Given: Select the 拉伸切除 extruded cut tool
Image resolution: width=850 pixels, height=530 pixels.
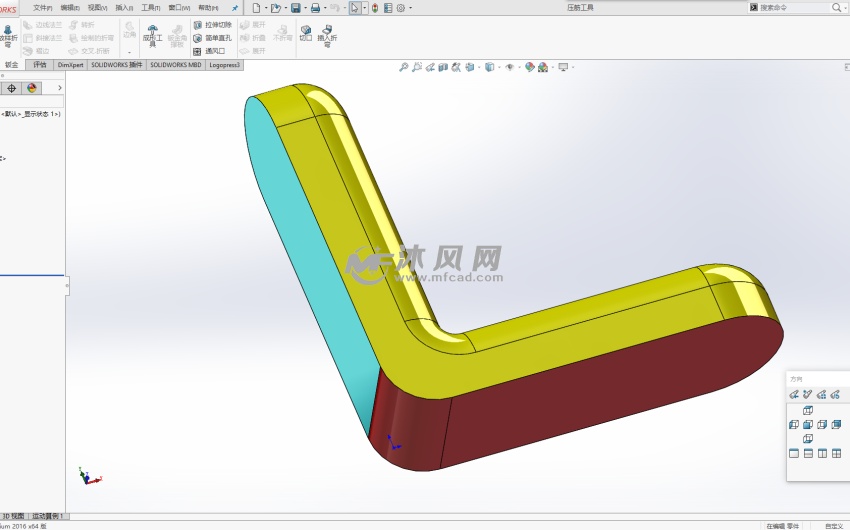Looking at the screenshot, I should click(x=213, y=25).
